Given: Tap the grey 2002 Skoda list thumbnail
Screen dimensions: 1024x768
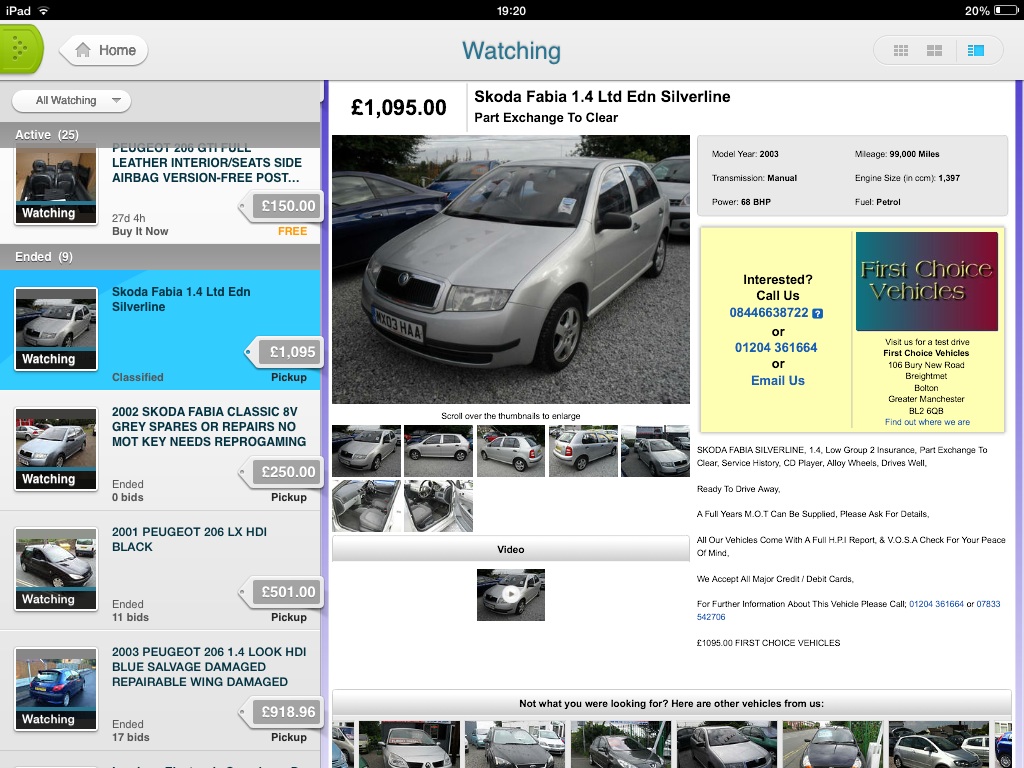Looking at the screenshot, I should click(x=56, y=449).
